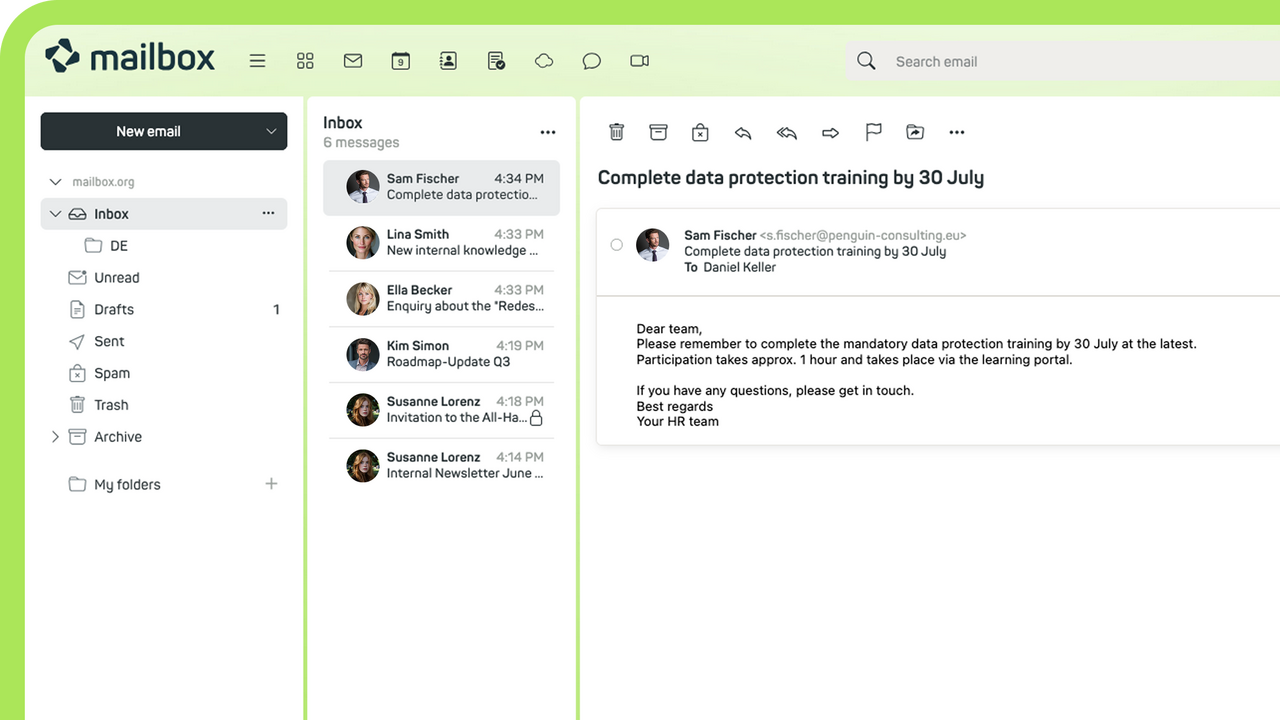
Task: Open Inbox folder actions ellipsis in sidebar
Action: click(x=268, y=213)
